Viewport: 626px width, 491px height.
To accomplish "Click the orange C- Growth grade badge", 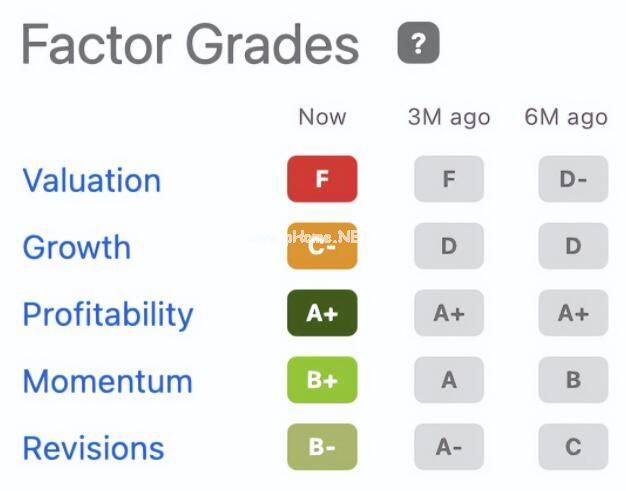I will 322,246.
